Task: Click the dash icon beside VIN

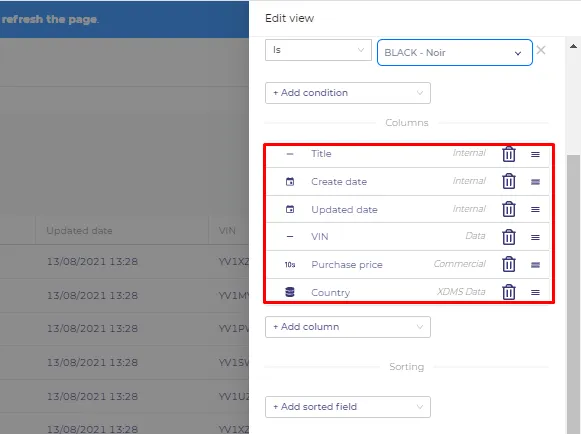Action: (290, 236)
